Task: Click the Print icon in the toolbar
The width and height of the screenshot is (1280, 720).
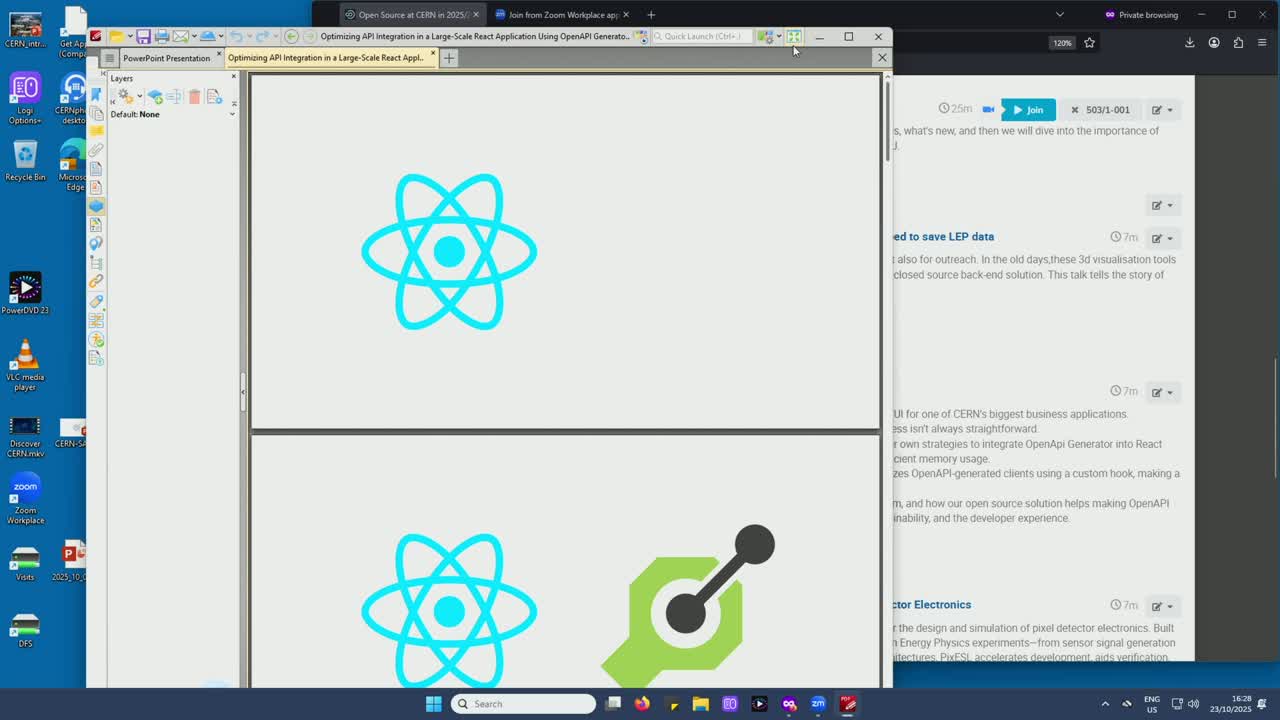Action: tap(161, 37)
